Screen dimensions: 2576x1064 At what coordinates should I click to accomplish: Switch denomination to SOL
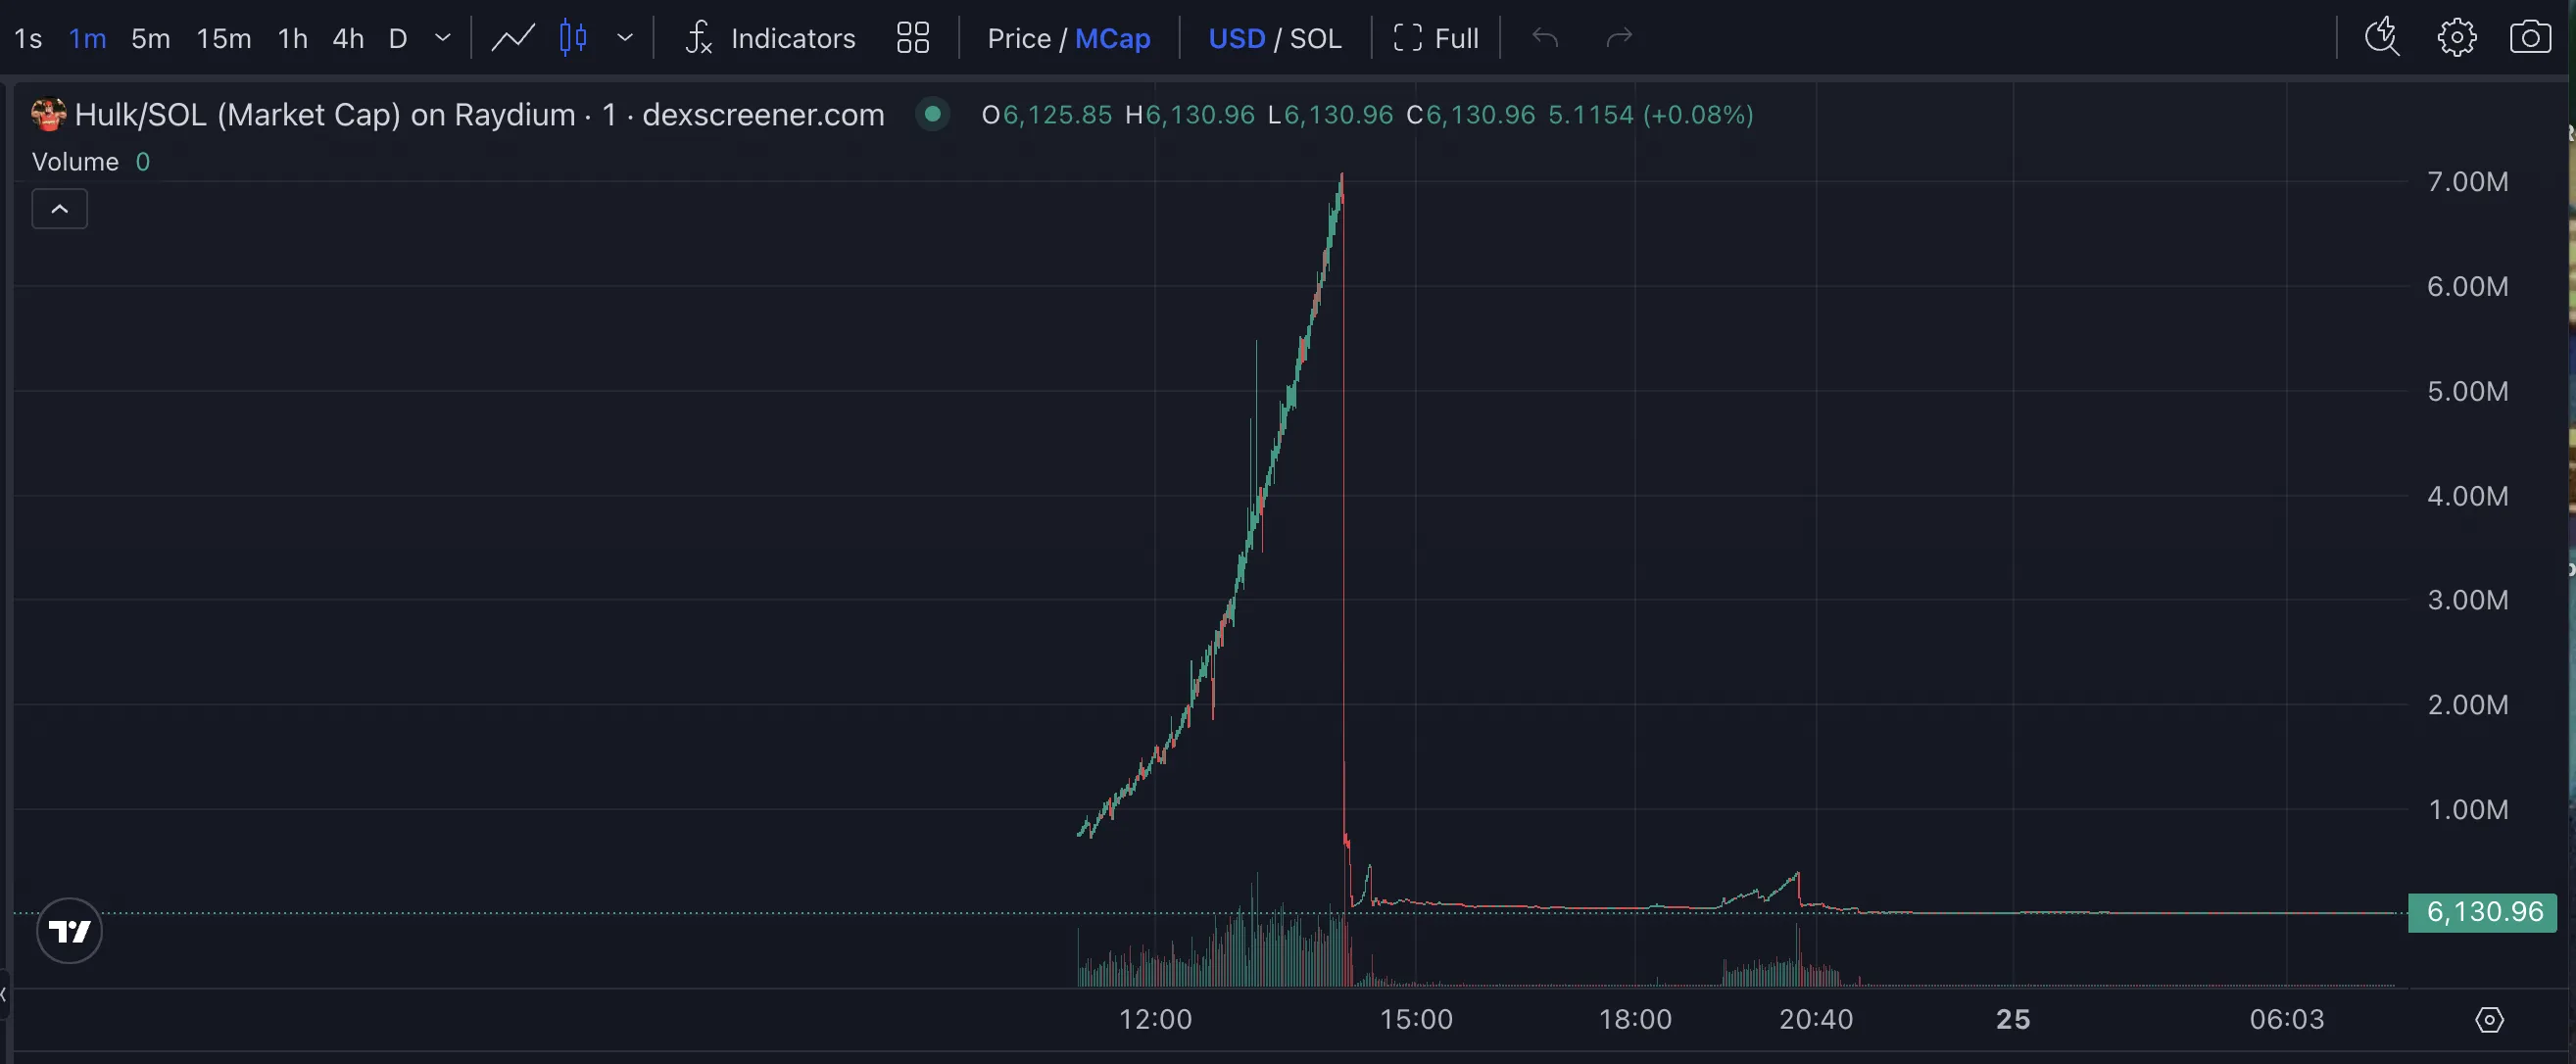pos(1315,38)
